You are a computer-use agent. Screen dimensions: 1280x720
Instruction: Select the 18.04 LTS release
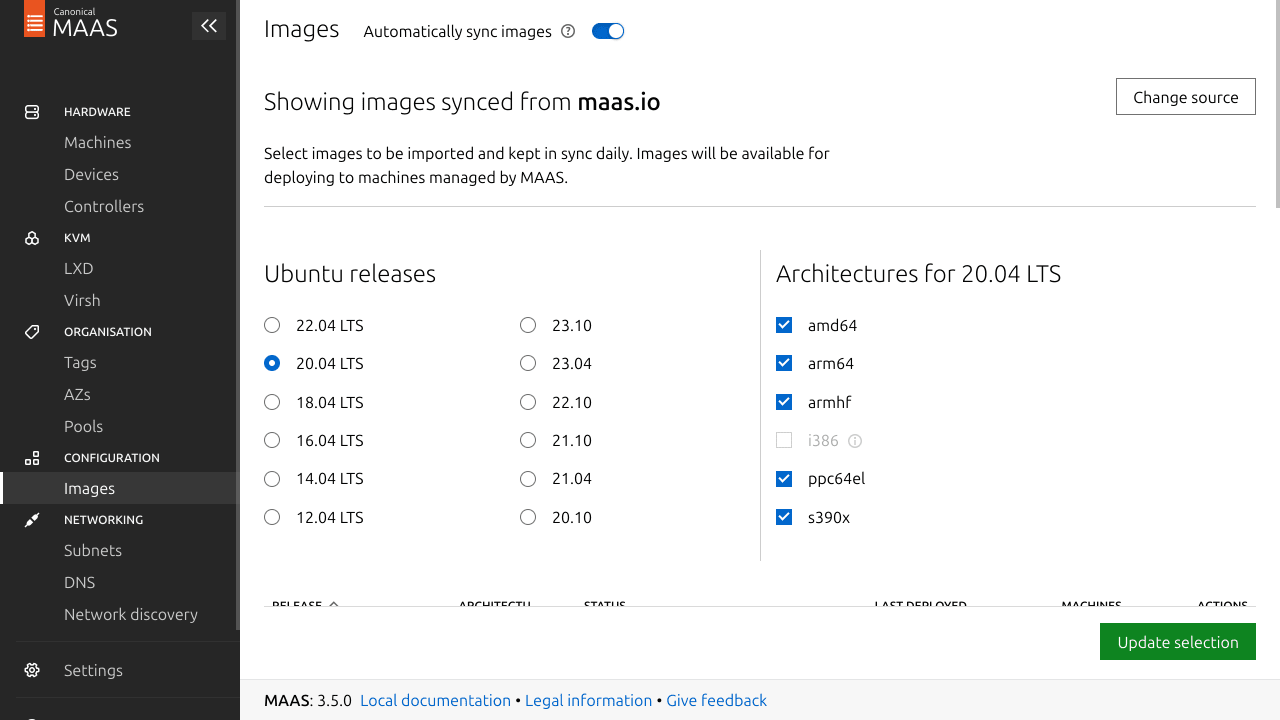point(272,402)
